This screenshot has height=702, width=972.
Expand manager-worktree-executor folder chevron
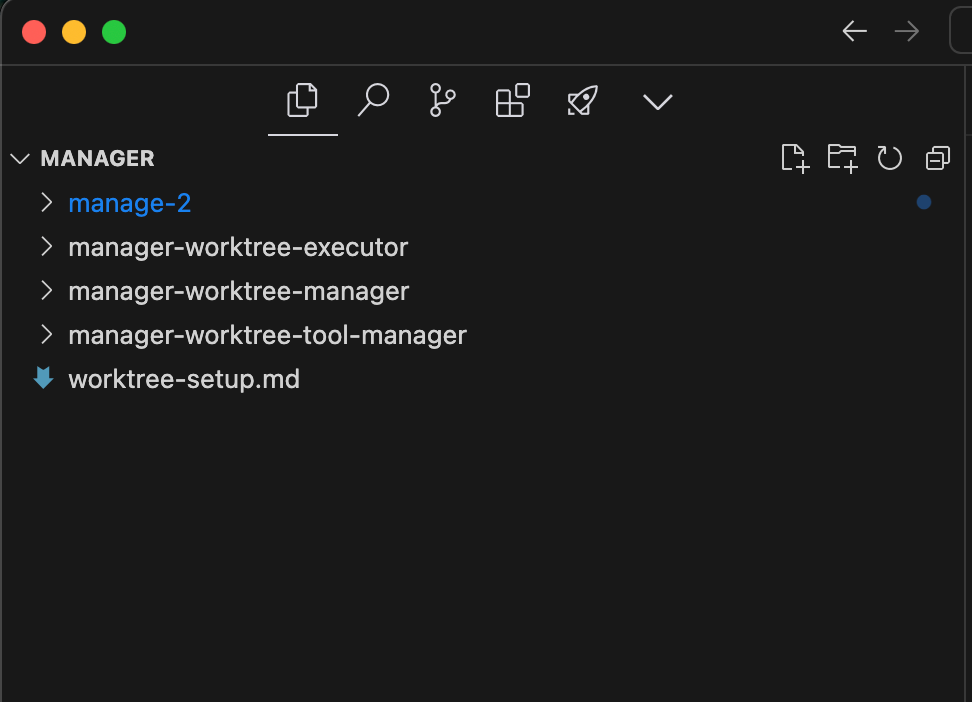(x=46, y=246)
